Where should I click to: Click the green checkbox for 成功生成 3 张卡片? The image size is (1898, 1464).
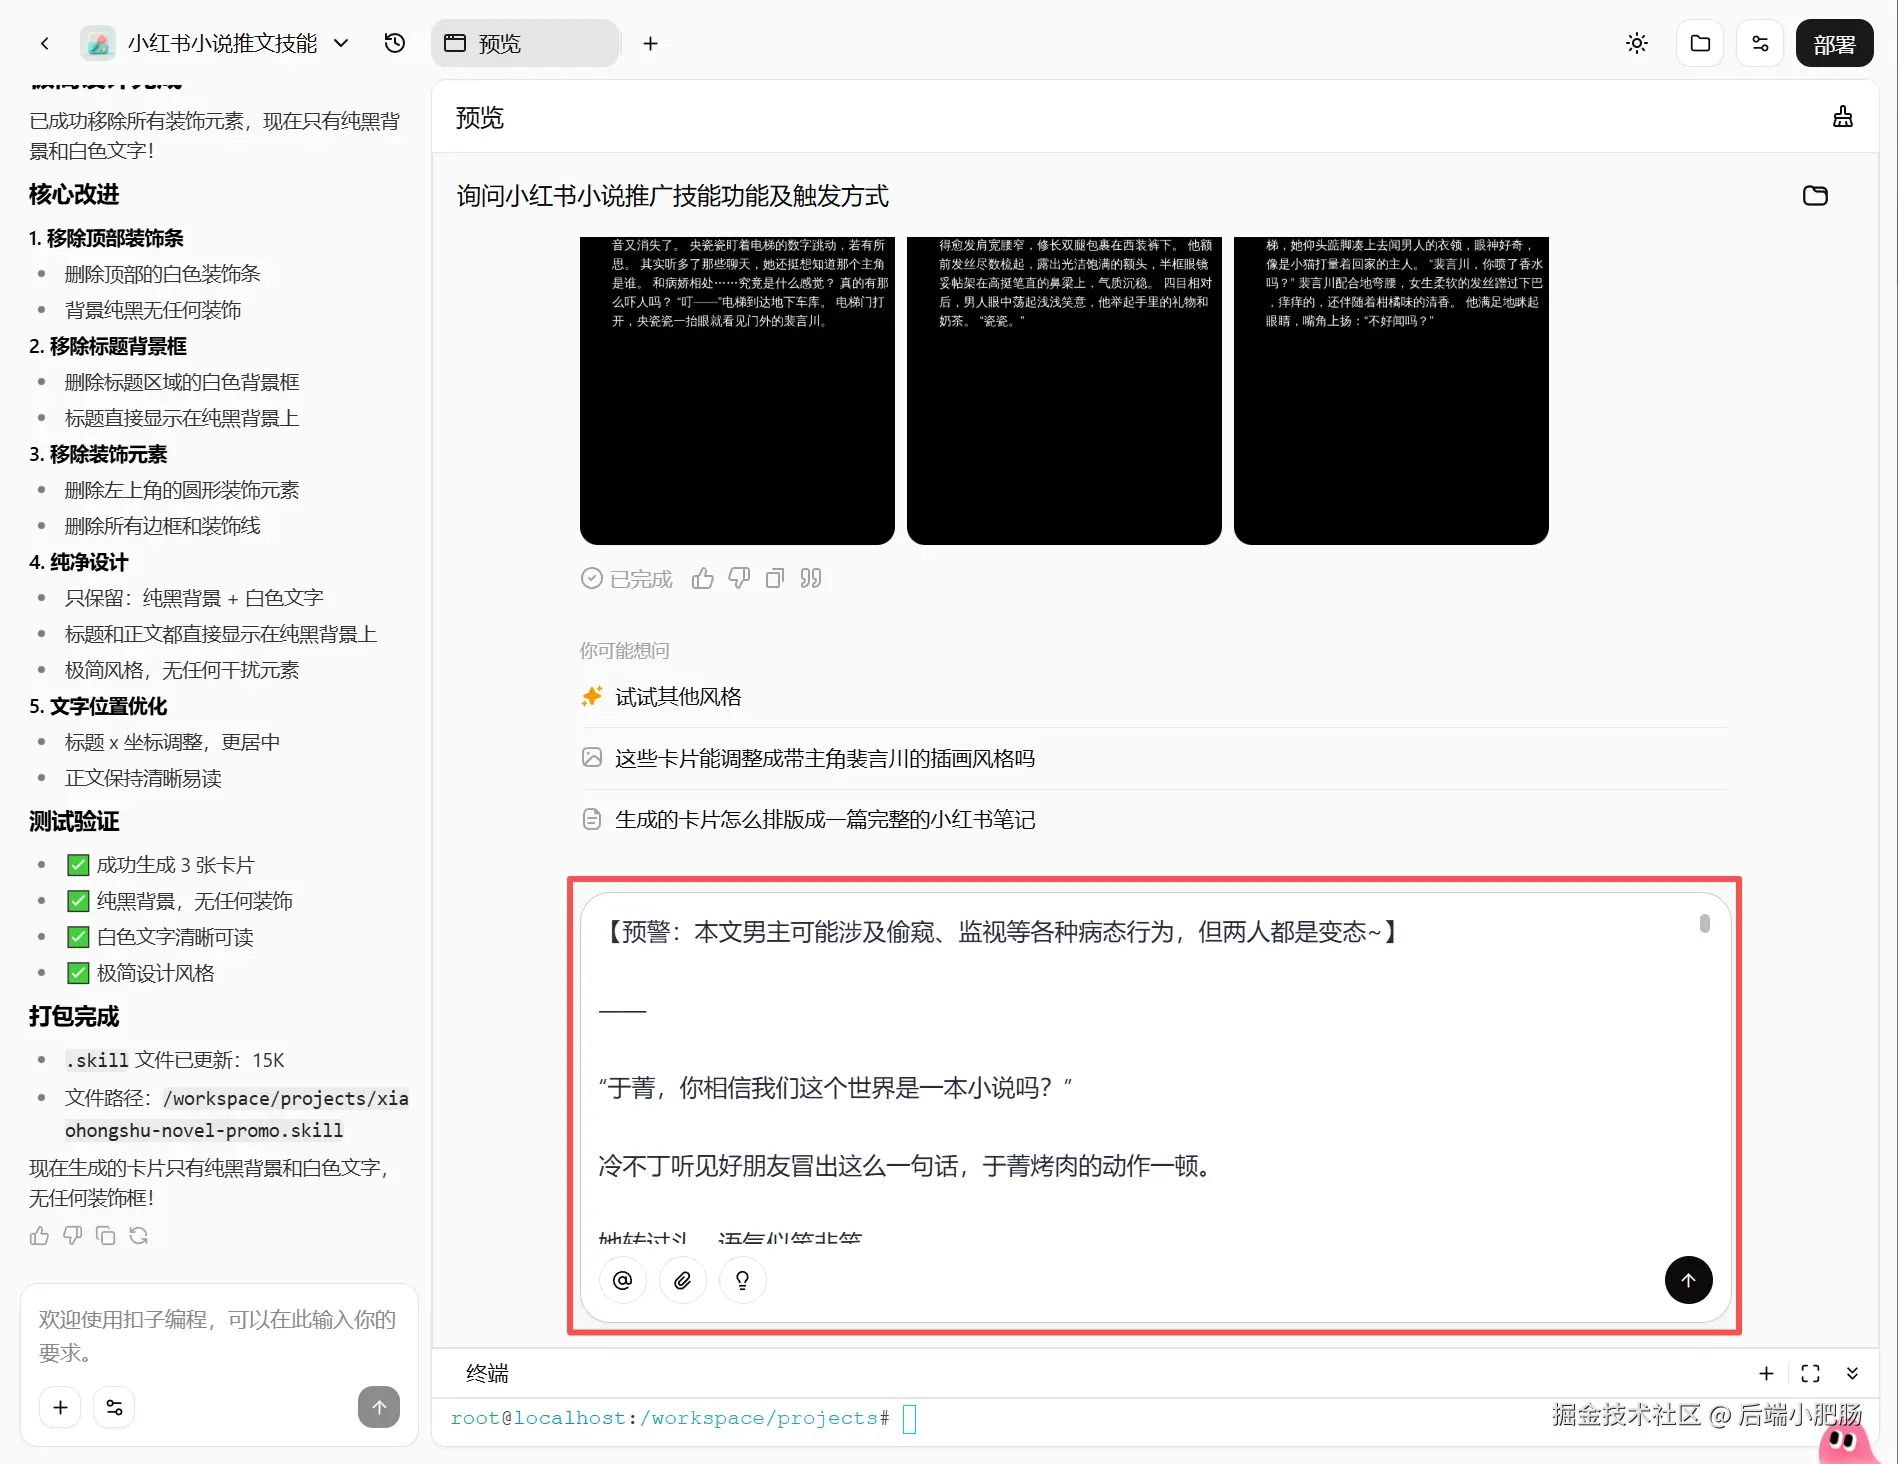pos(78,865)
